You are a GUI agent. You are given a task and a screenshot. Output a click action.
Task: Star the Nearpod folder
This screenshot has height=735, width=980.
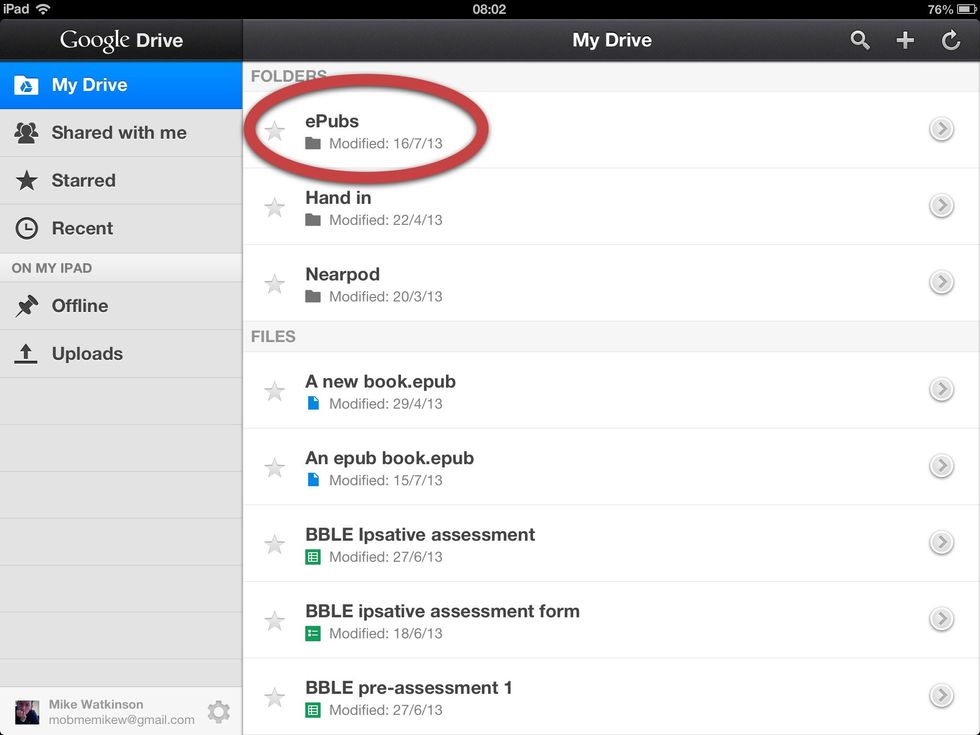(x=274, y=284)
